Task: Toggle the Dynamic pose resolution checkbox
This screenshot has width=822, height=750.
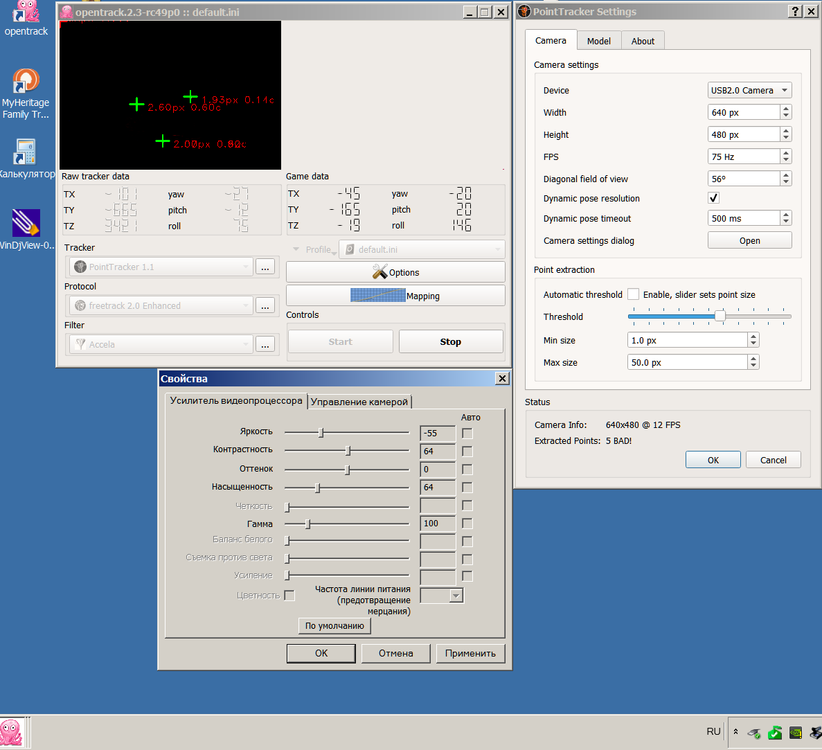Action: coord(714,198)
